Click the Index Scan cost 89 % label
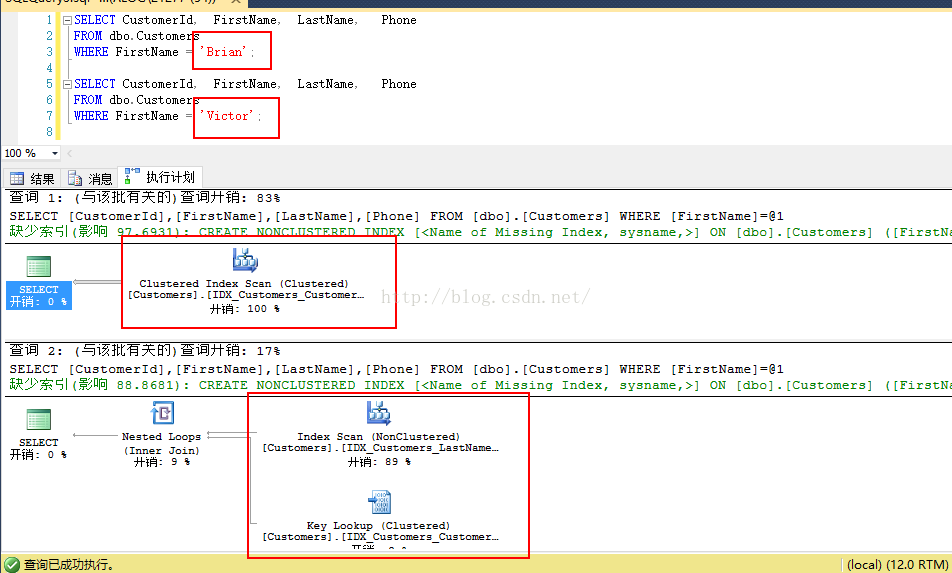 (x=379, y=461)
